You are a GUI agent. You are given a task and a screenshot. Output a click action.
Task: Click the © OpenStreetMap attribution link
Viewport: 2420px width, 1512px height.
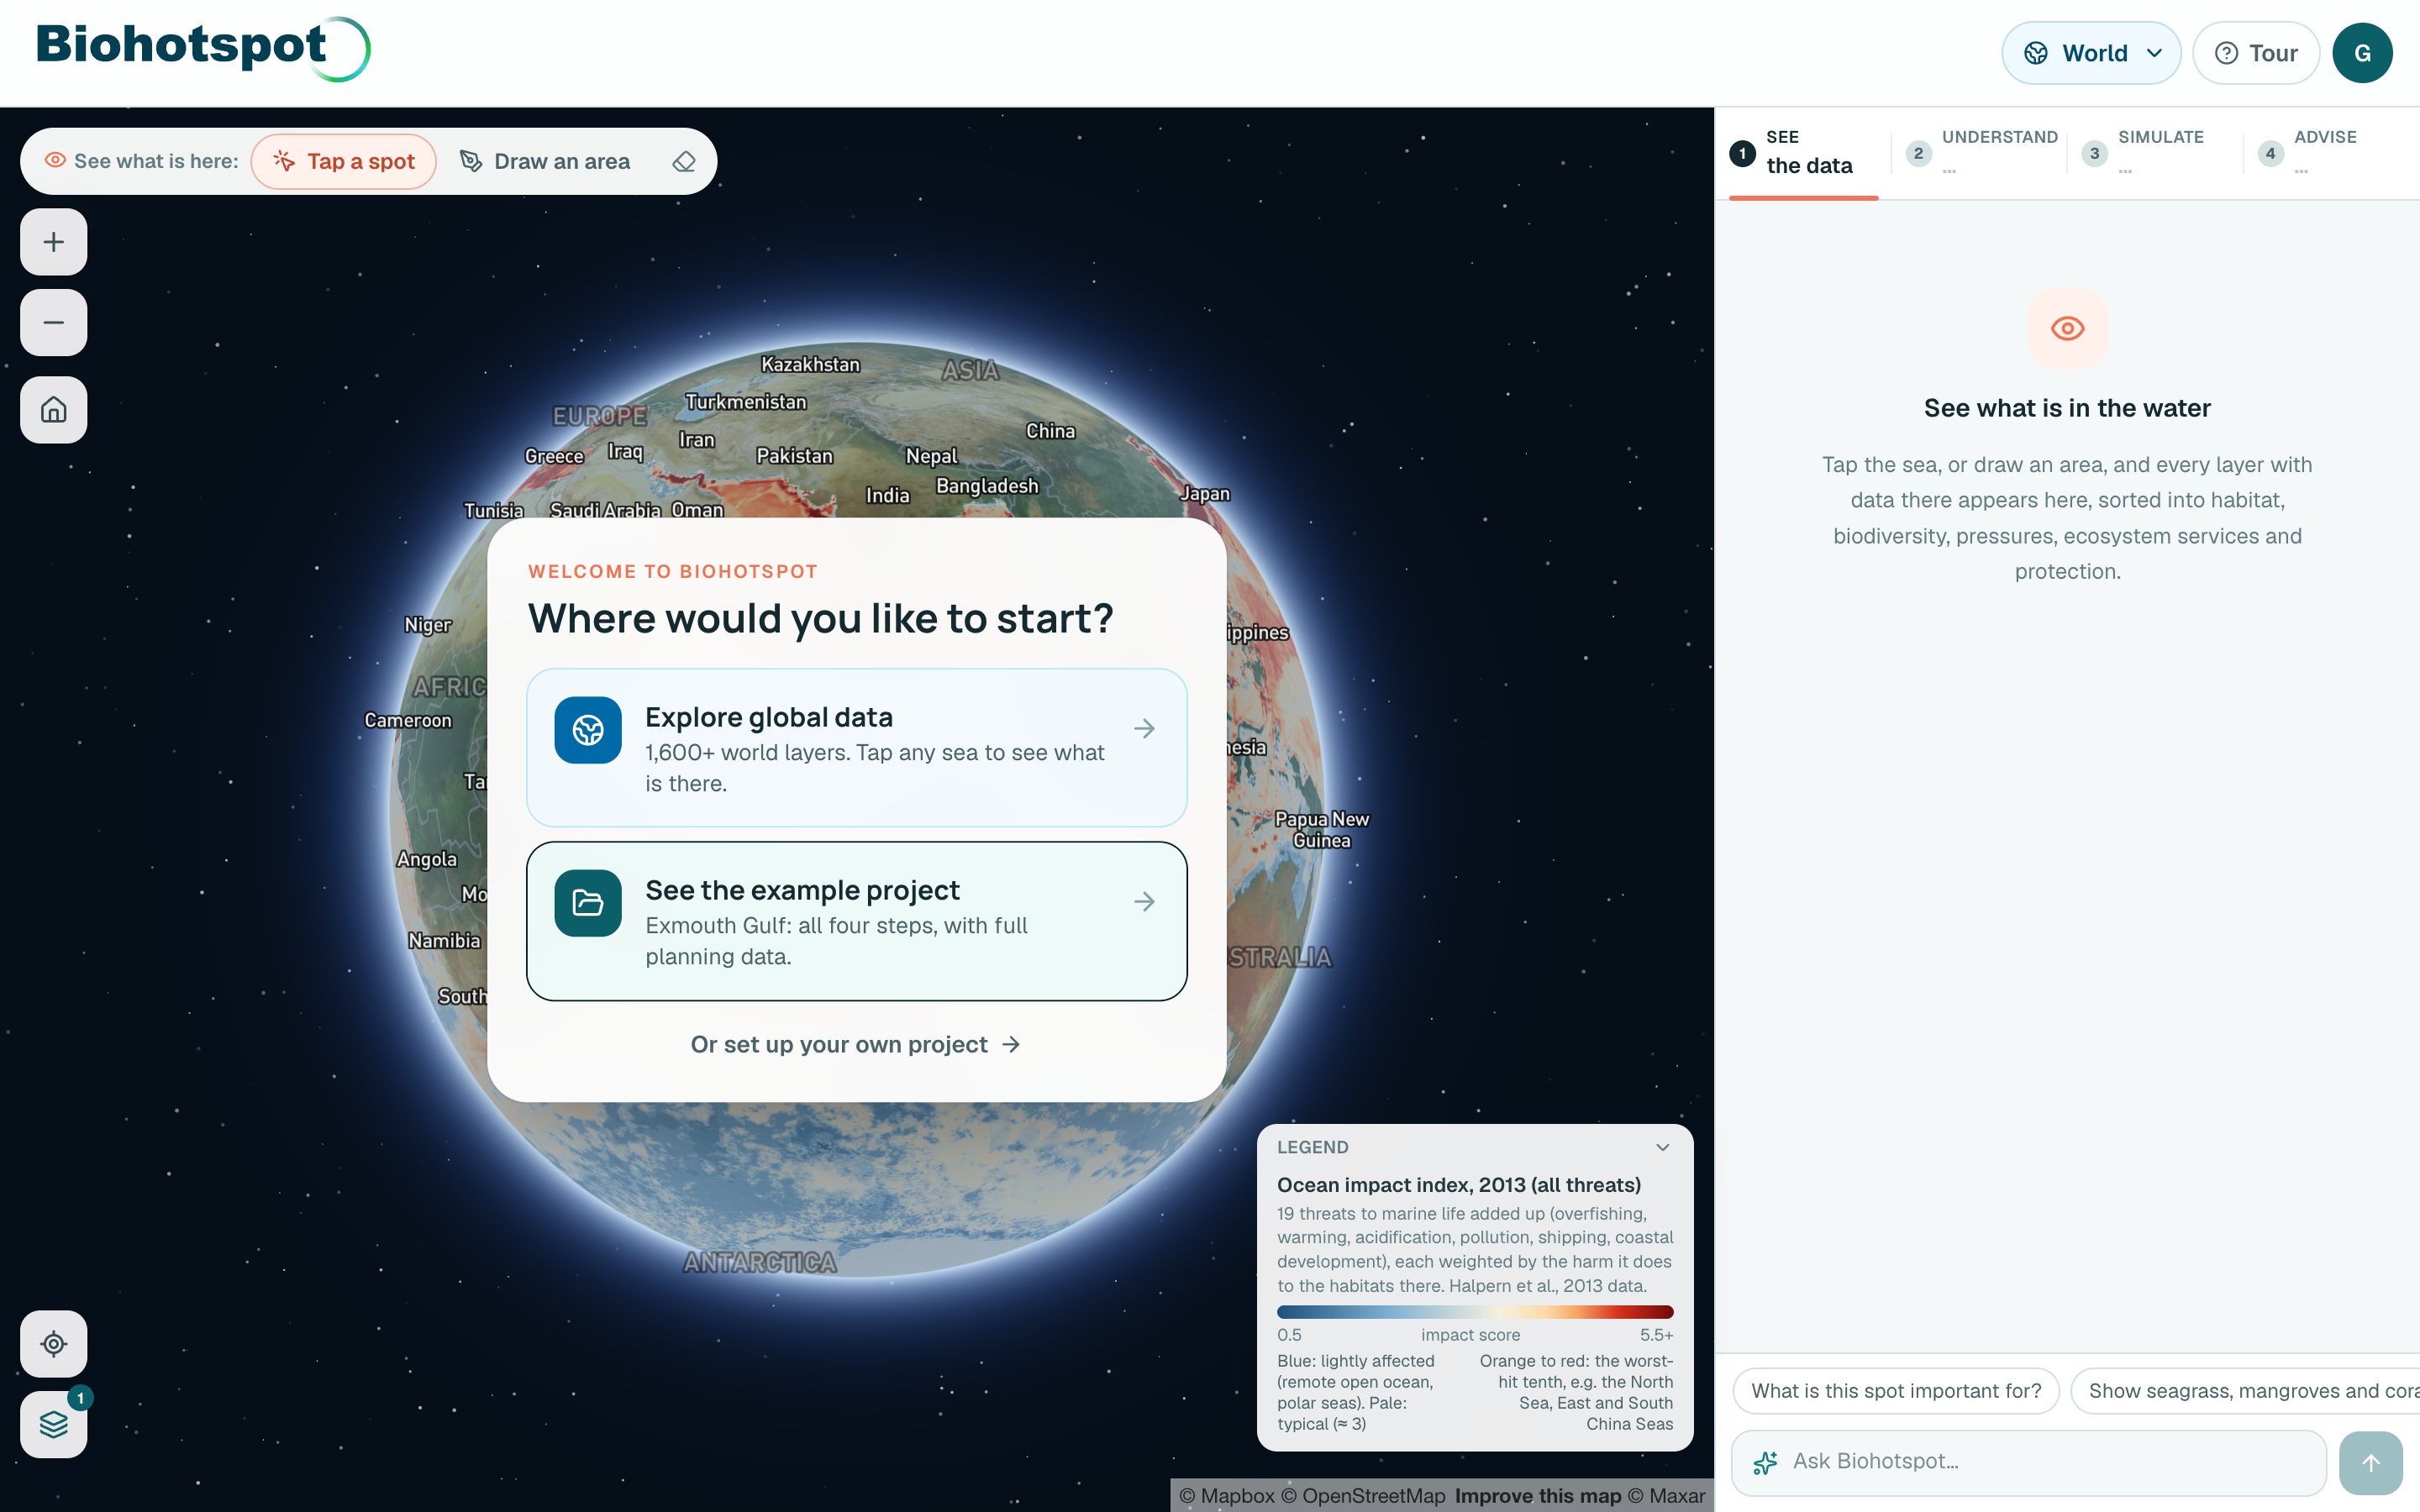(x=1364, y=1496)
